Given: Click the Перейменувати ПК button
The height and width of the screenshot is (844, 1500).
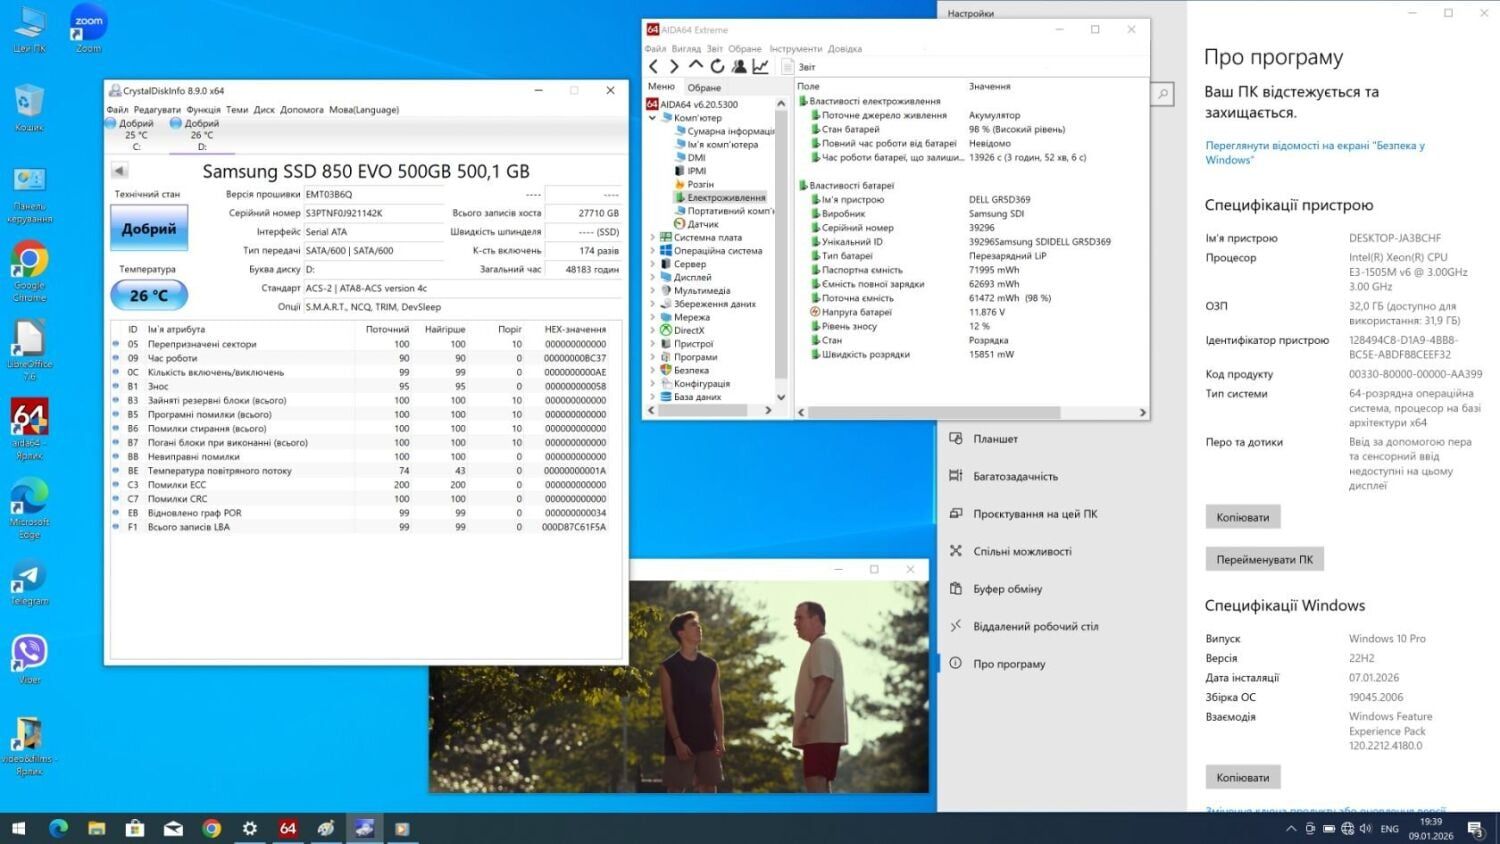Looking at the screenshot, I should pyautogui.click(x=1264, y=560).
